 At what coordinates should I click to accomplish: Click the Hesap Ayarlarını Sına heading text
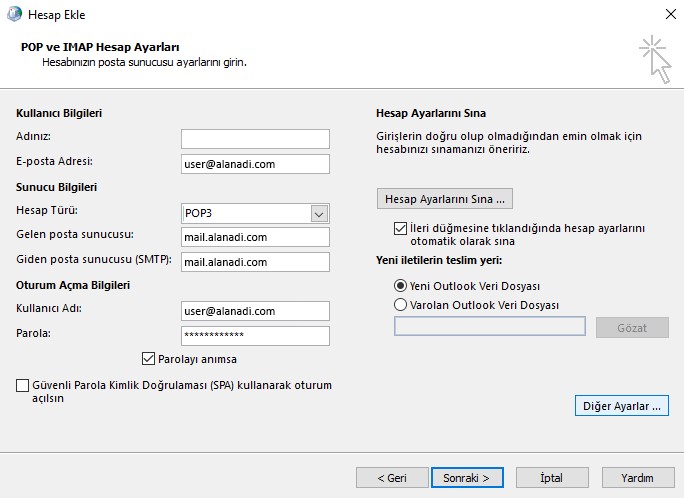[x=431, y=113]
